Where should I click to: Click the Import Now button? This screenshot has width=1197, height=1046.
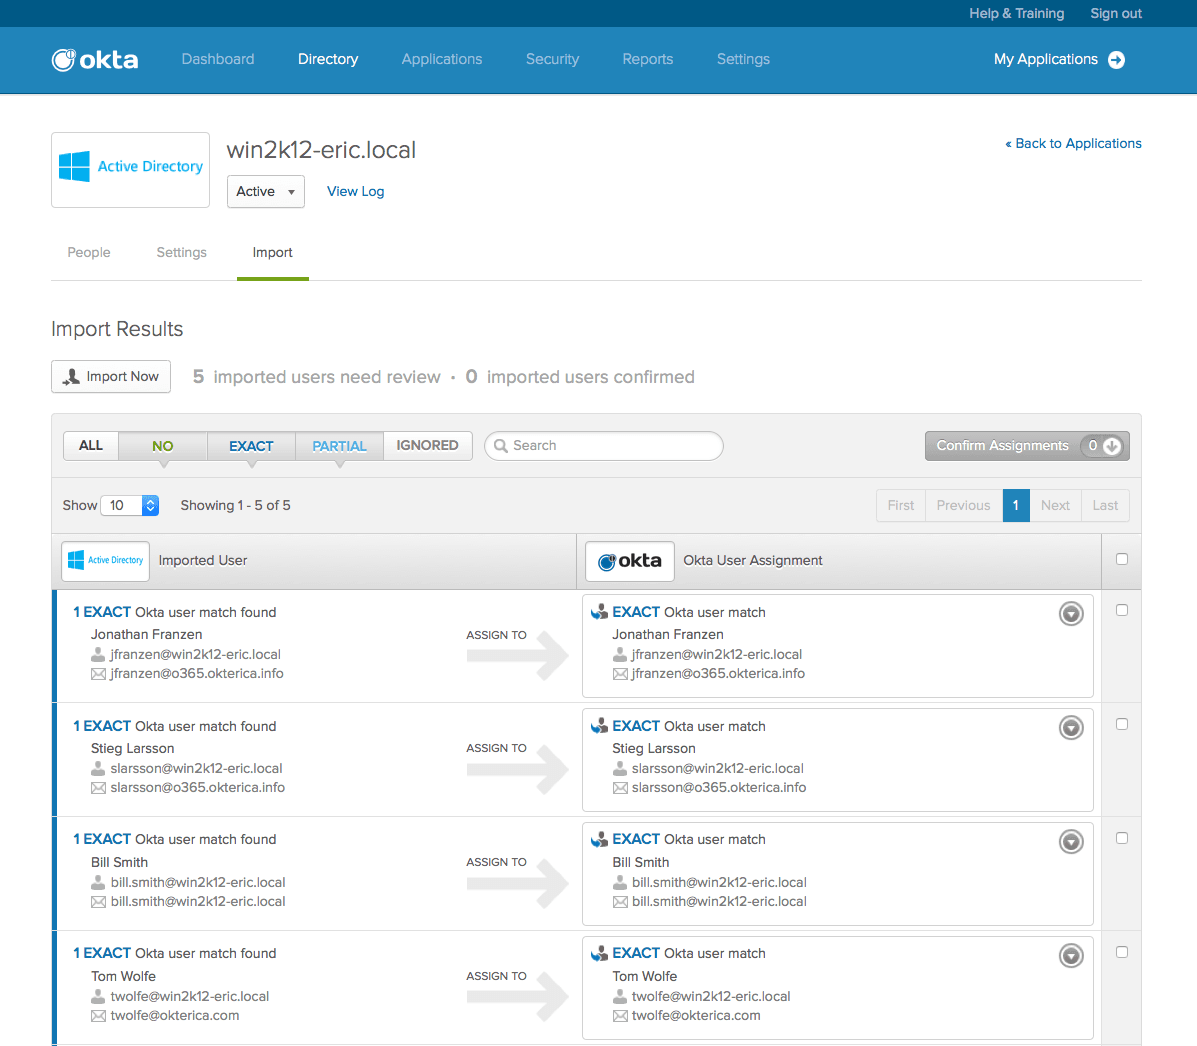pos(111,377)
